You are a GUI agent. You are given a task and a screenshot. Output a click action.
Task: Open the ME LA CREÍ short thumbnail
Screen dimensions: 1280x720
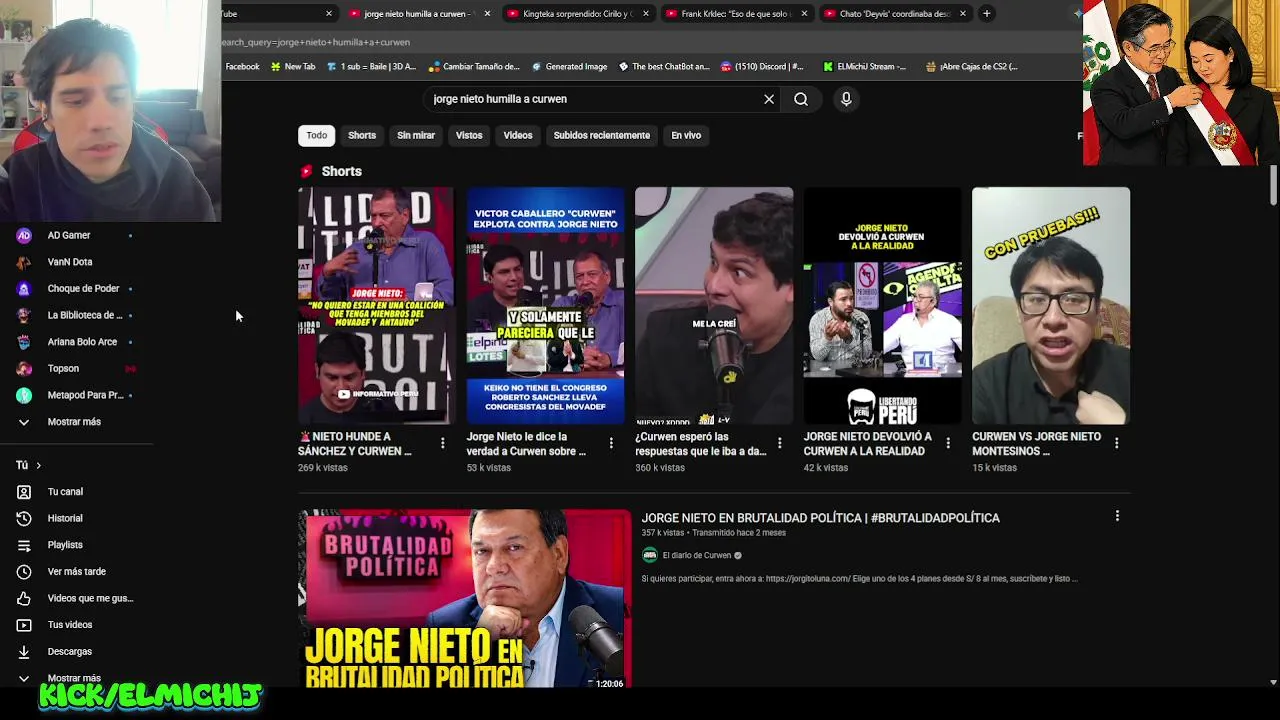tap(714, 306)
